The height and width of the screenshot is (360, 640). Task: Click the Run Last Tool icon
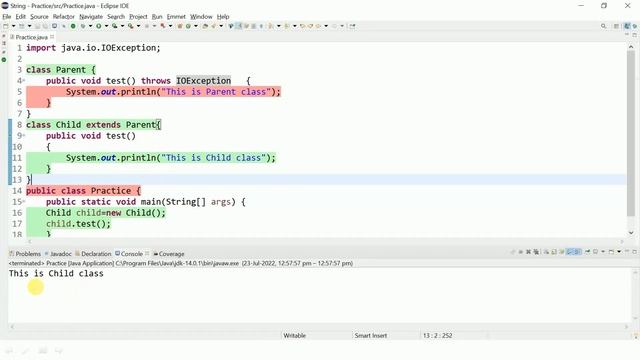(x=131, y=26)
